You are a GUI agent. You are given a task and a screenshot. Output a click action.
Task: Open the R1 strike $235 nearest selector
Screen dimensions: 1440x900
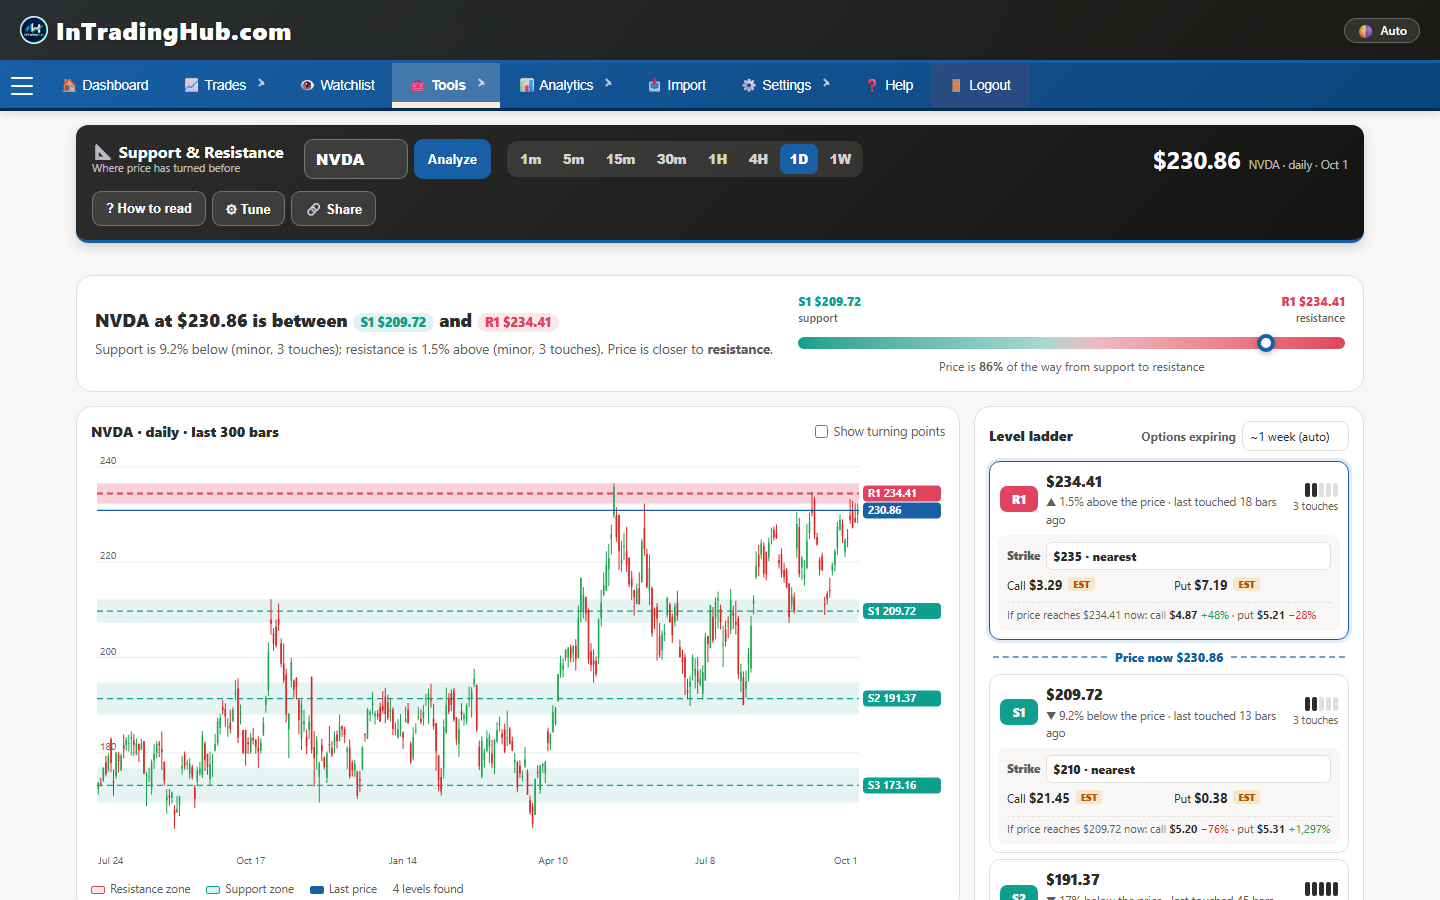(x=1188, y=556)
